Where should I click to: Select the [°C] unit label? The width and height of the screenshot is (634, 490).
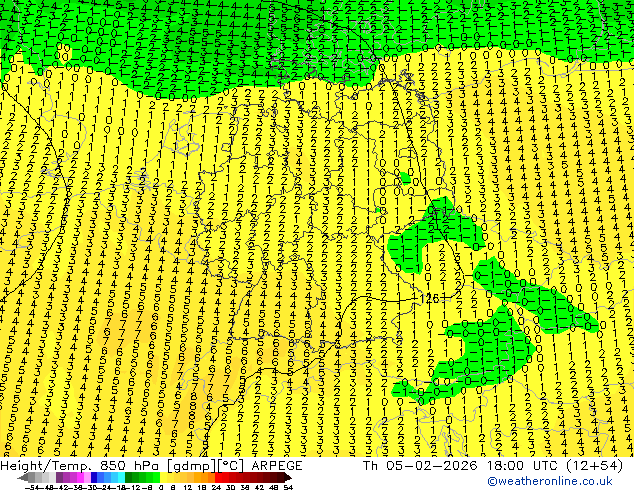(x=231, y=466)
